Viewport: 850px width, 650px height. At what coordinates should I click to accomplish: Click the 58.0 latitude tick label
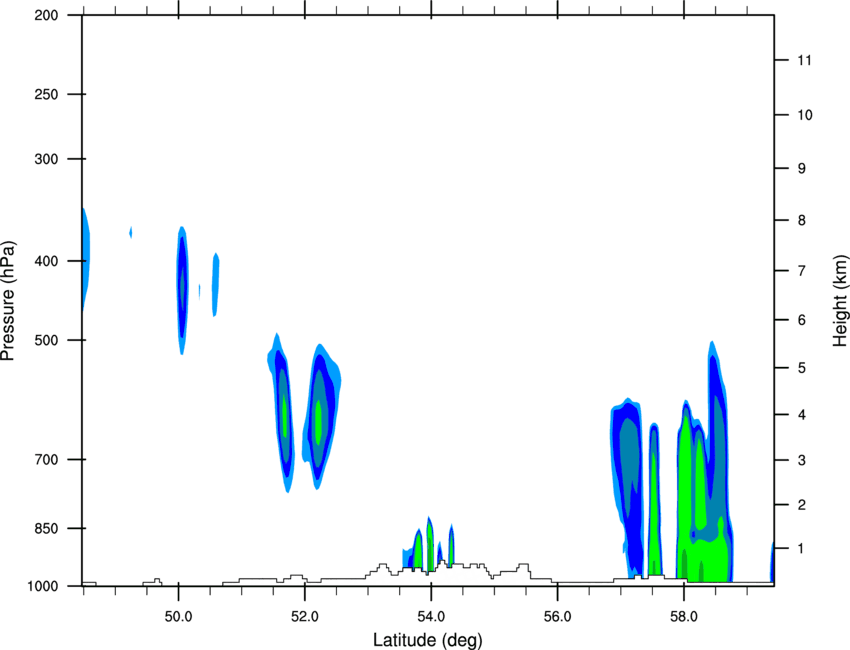coord(684,617)
